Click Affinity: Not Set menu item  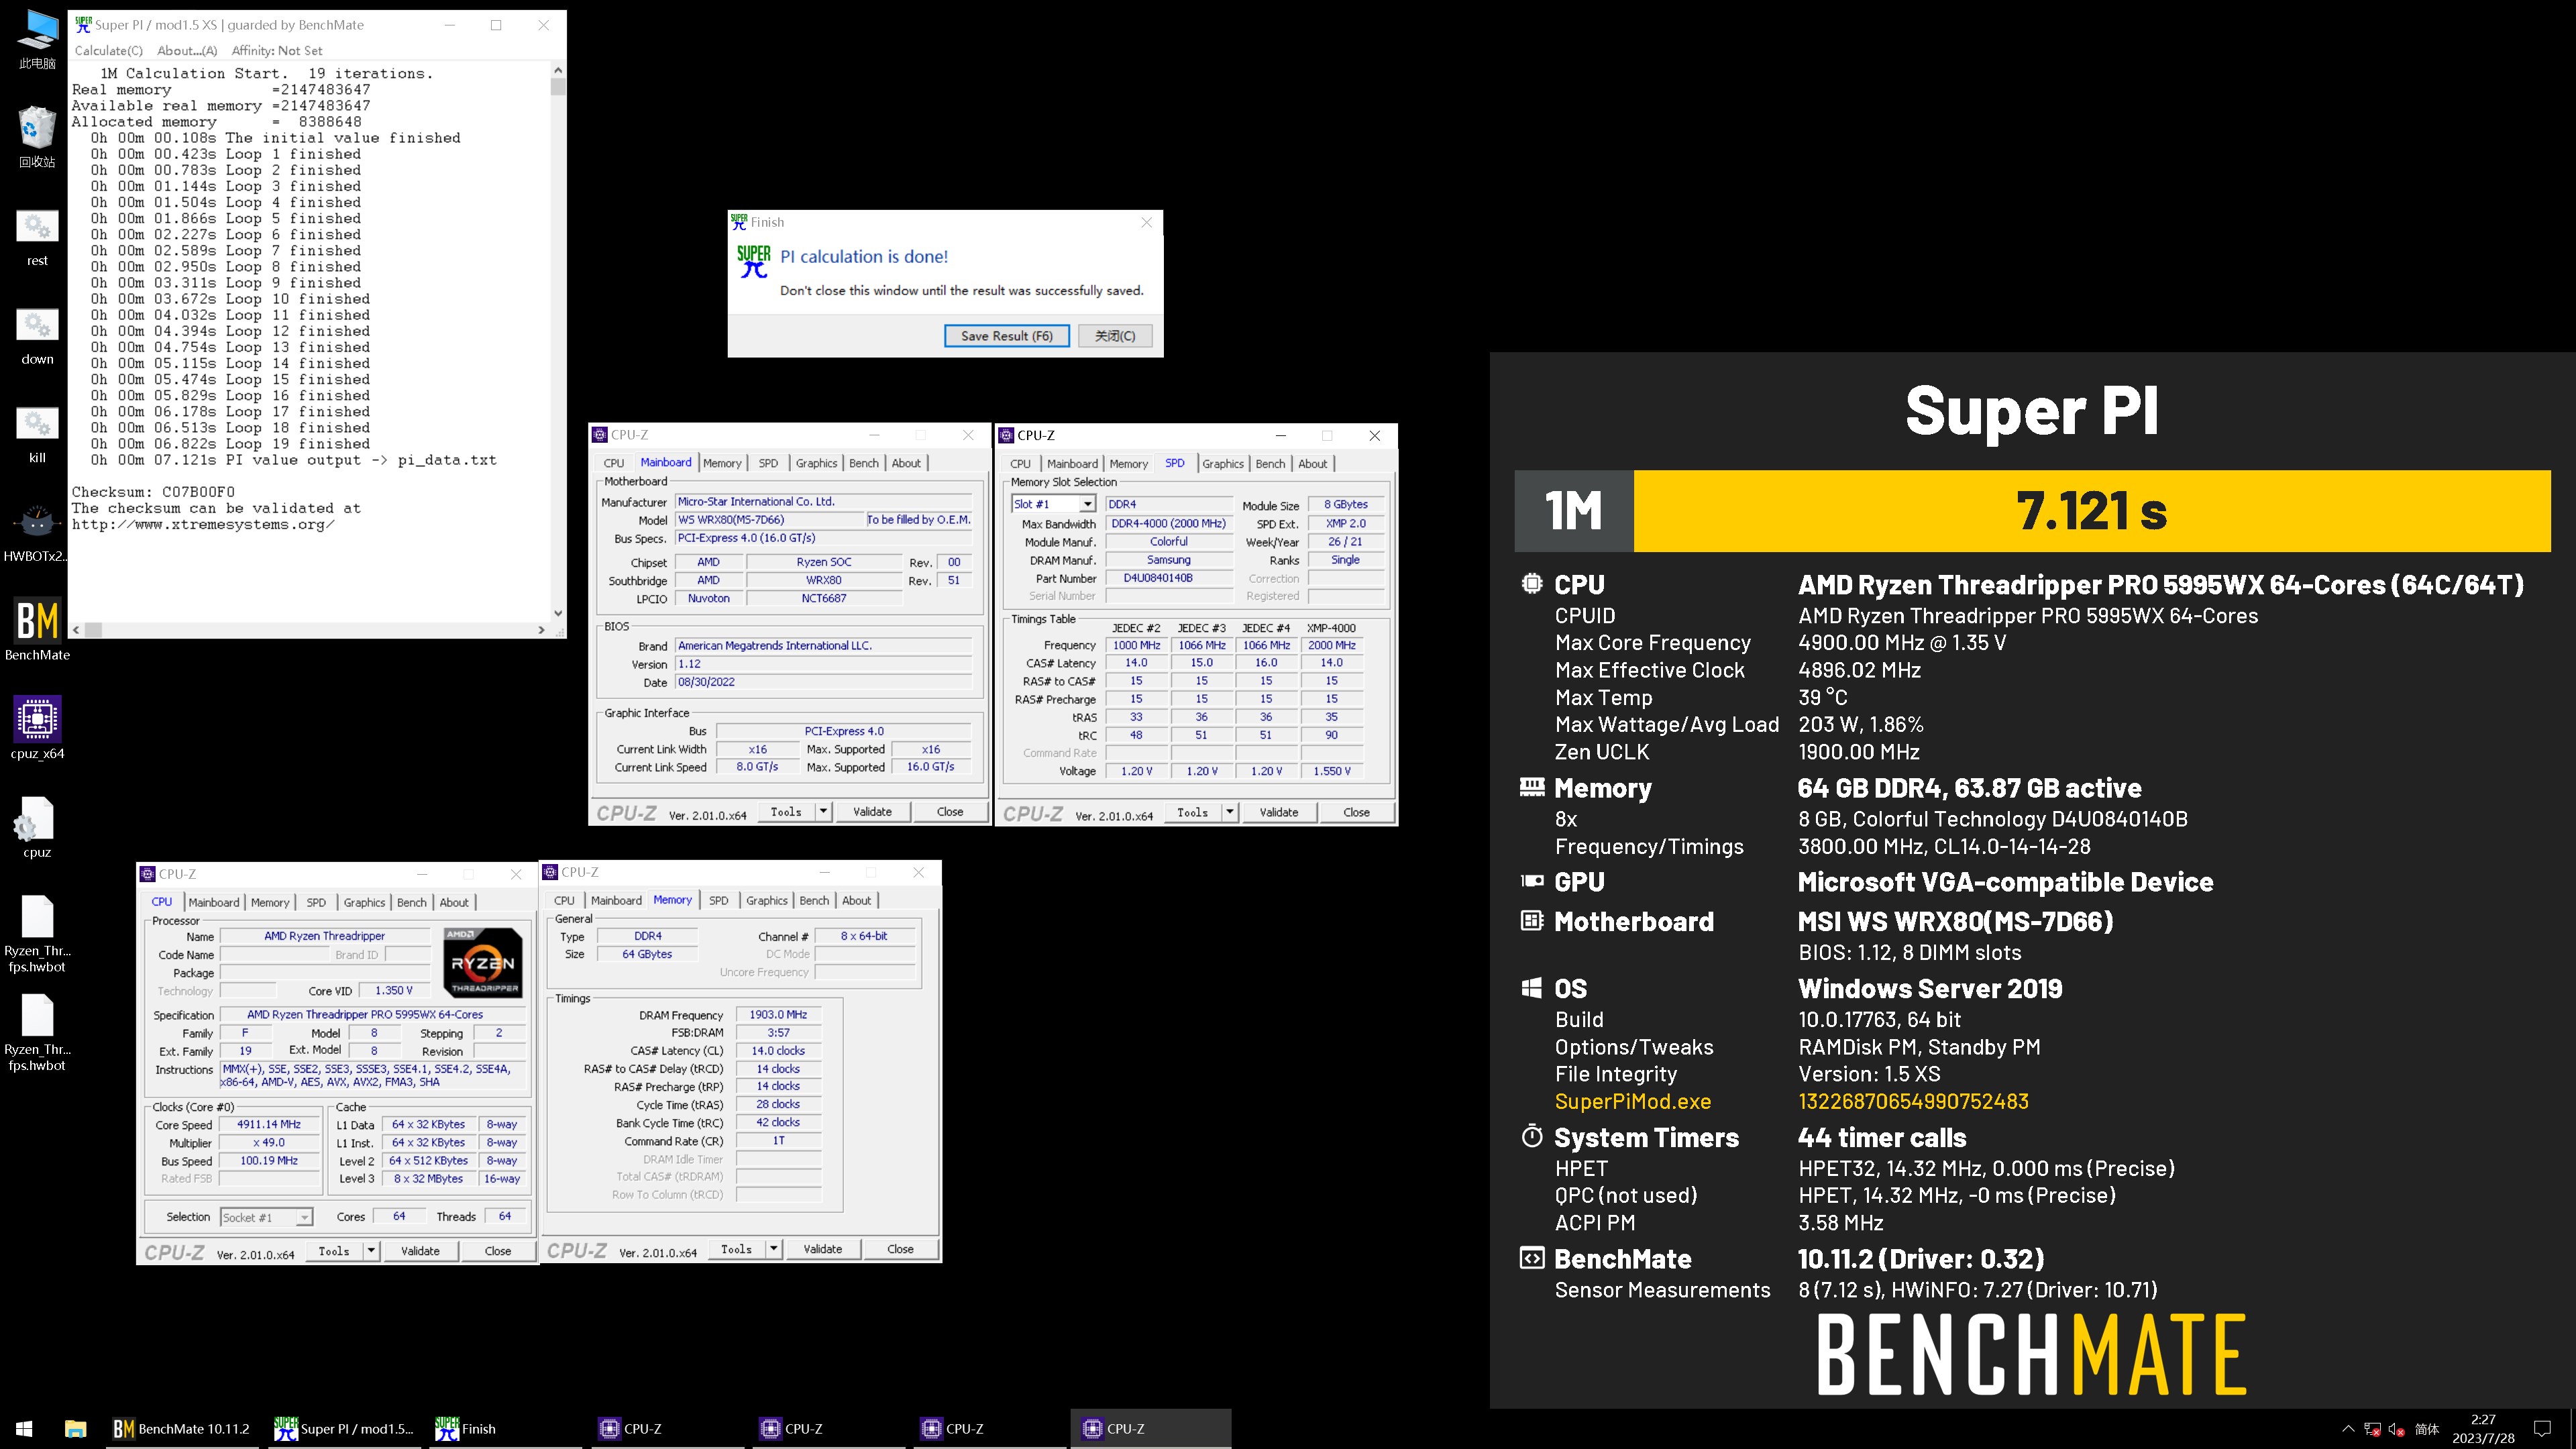coord(277,51)
